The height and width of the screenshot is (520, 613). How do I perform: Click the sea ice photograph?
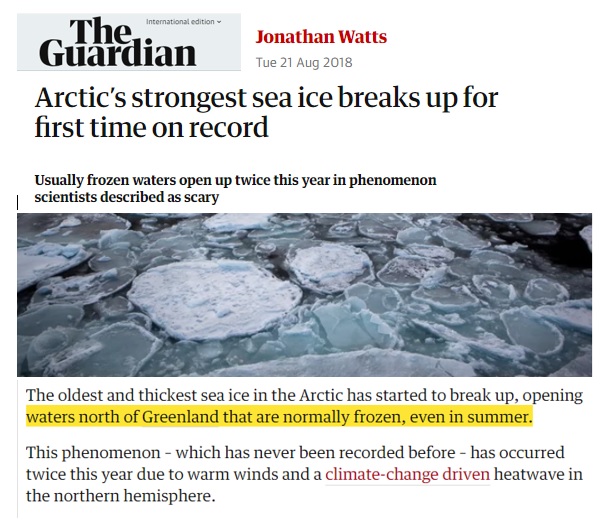pos(305,295)
